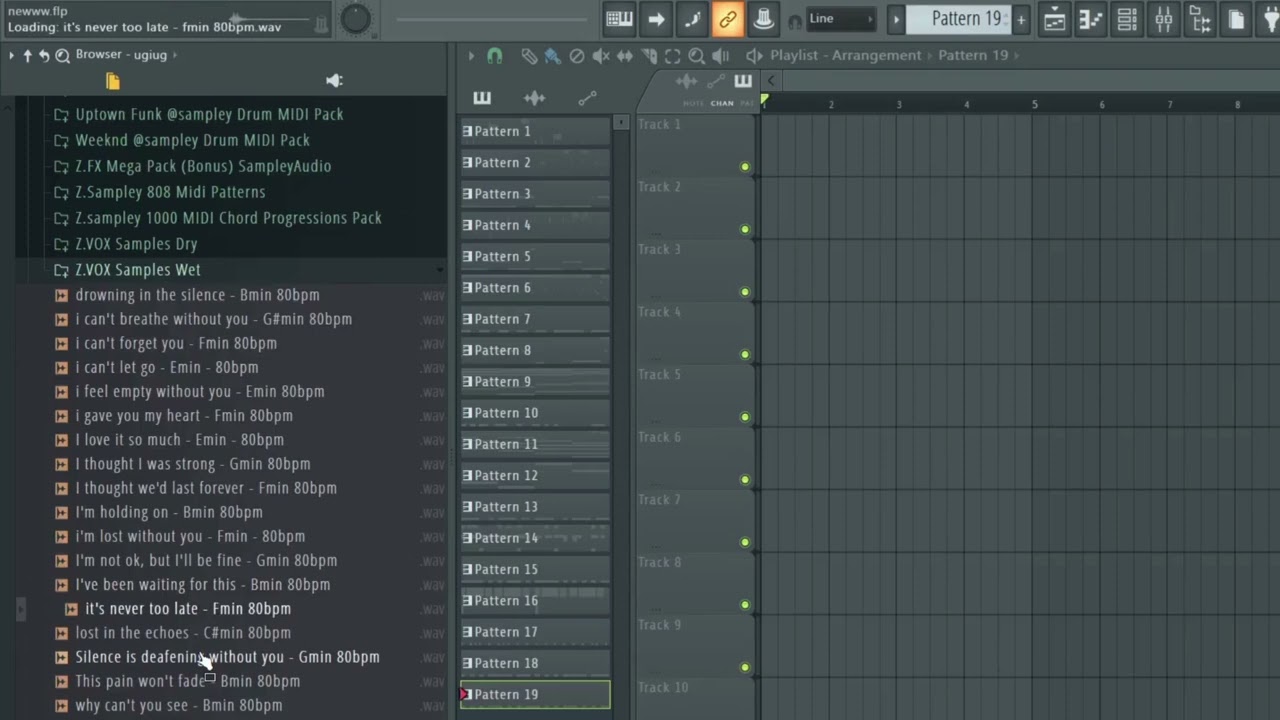Toggle the step editing note icon
Viewport: 1280px width, 720px height.
pyautogui.click(x=692, y=19)
